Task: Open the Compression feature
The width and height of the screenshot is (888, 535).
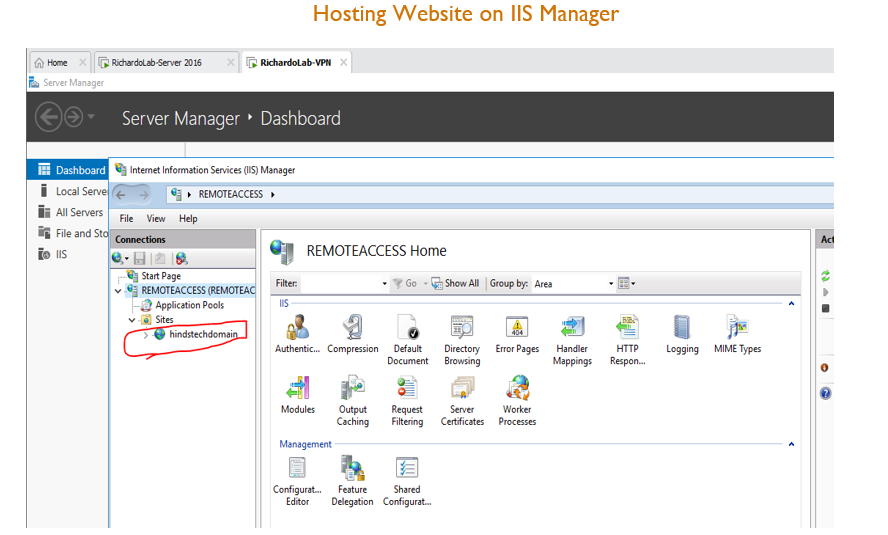Action: [353, 334]
